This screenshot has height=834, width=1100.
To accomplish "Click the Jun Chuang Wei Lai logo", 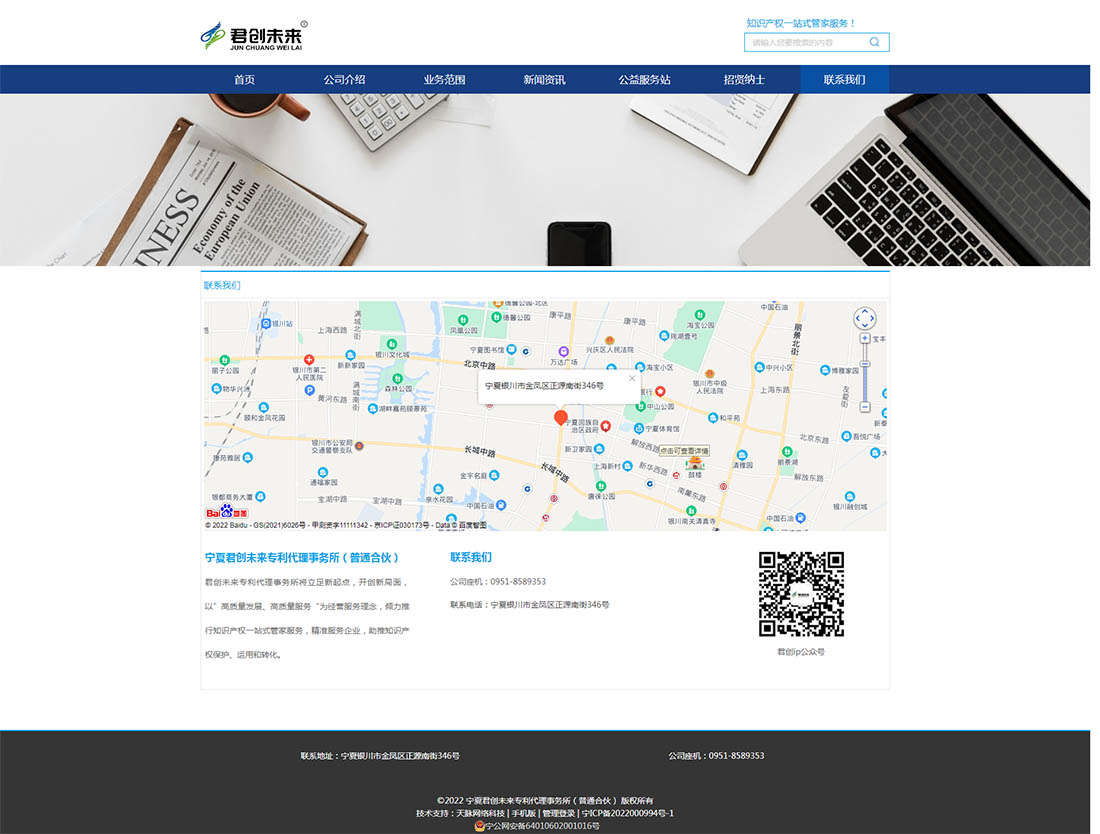I will [254, 36].
